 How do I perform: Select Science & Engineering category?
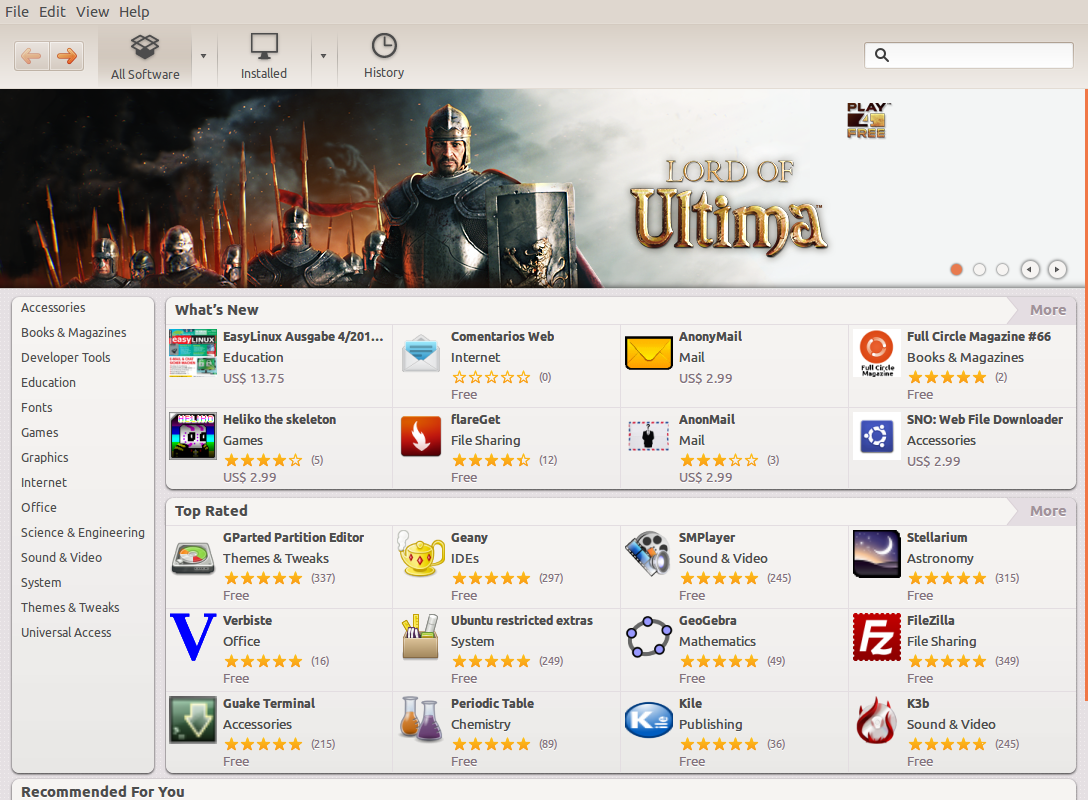pyautogui.click(x=83, y=532)
